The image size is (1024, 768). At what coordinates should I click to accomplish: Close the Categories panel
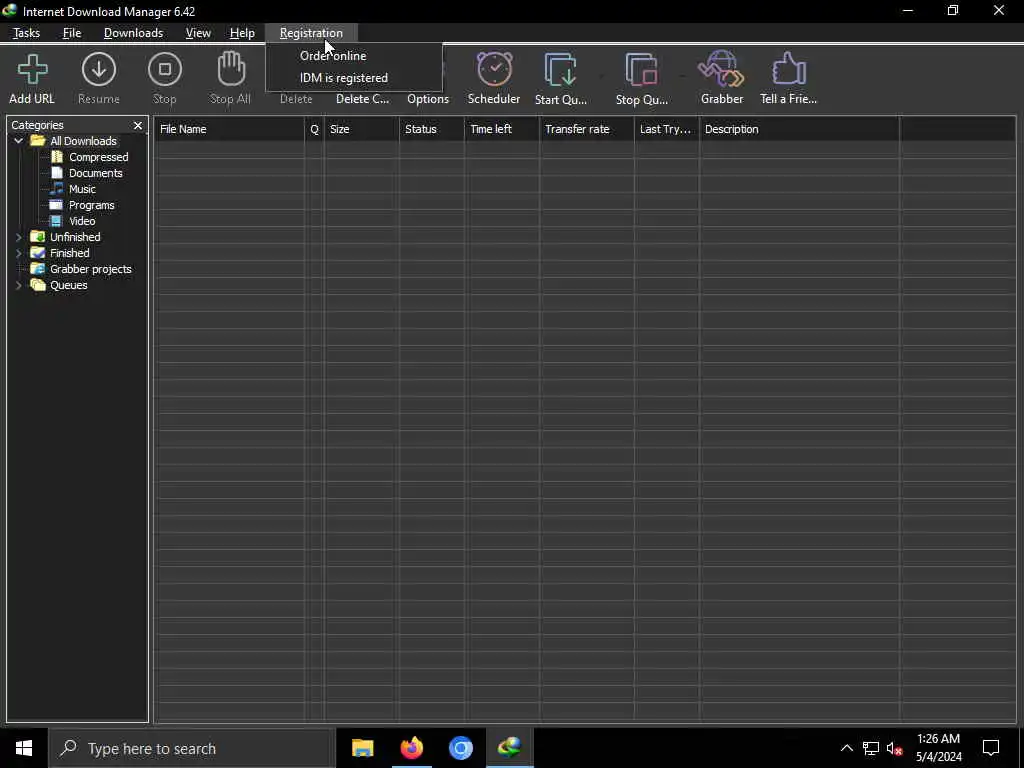point(138,125)
